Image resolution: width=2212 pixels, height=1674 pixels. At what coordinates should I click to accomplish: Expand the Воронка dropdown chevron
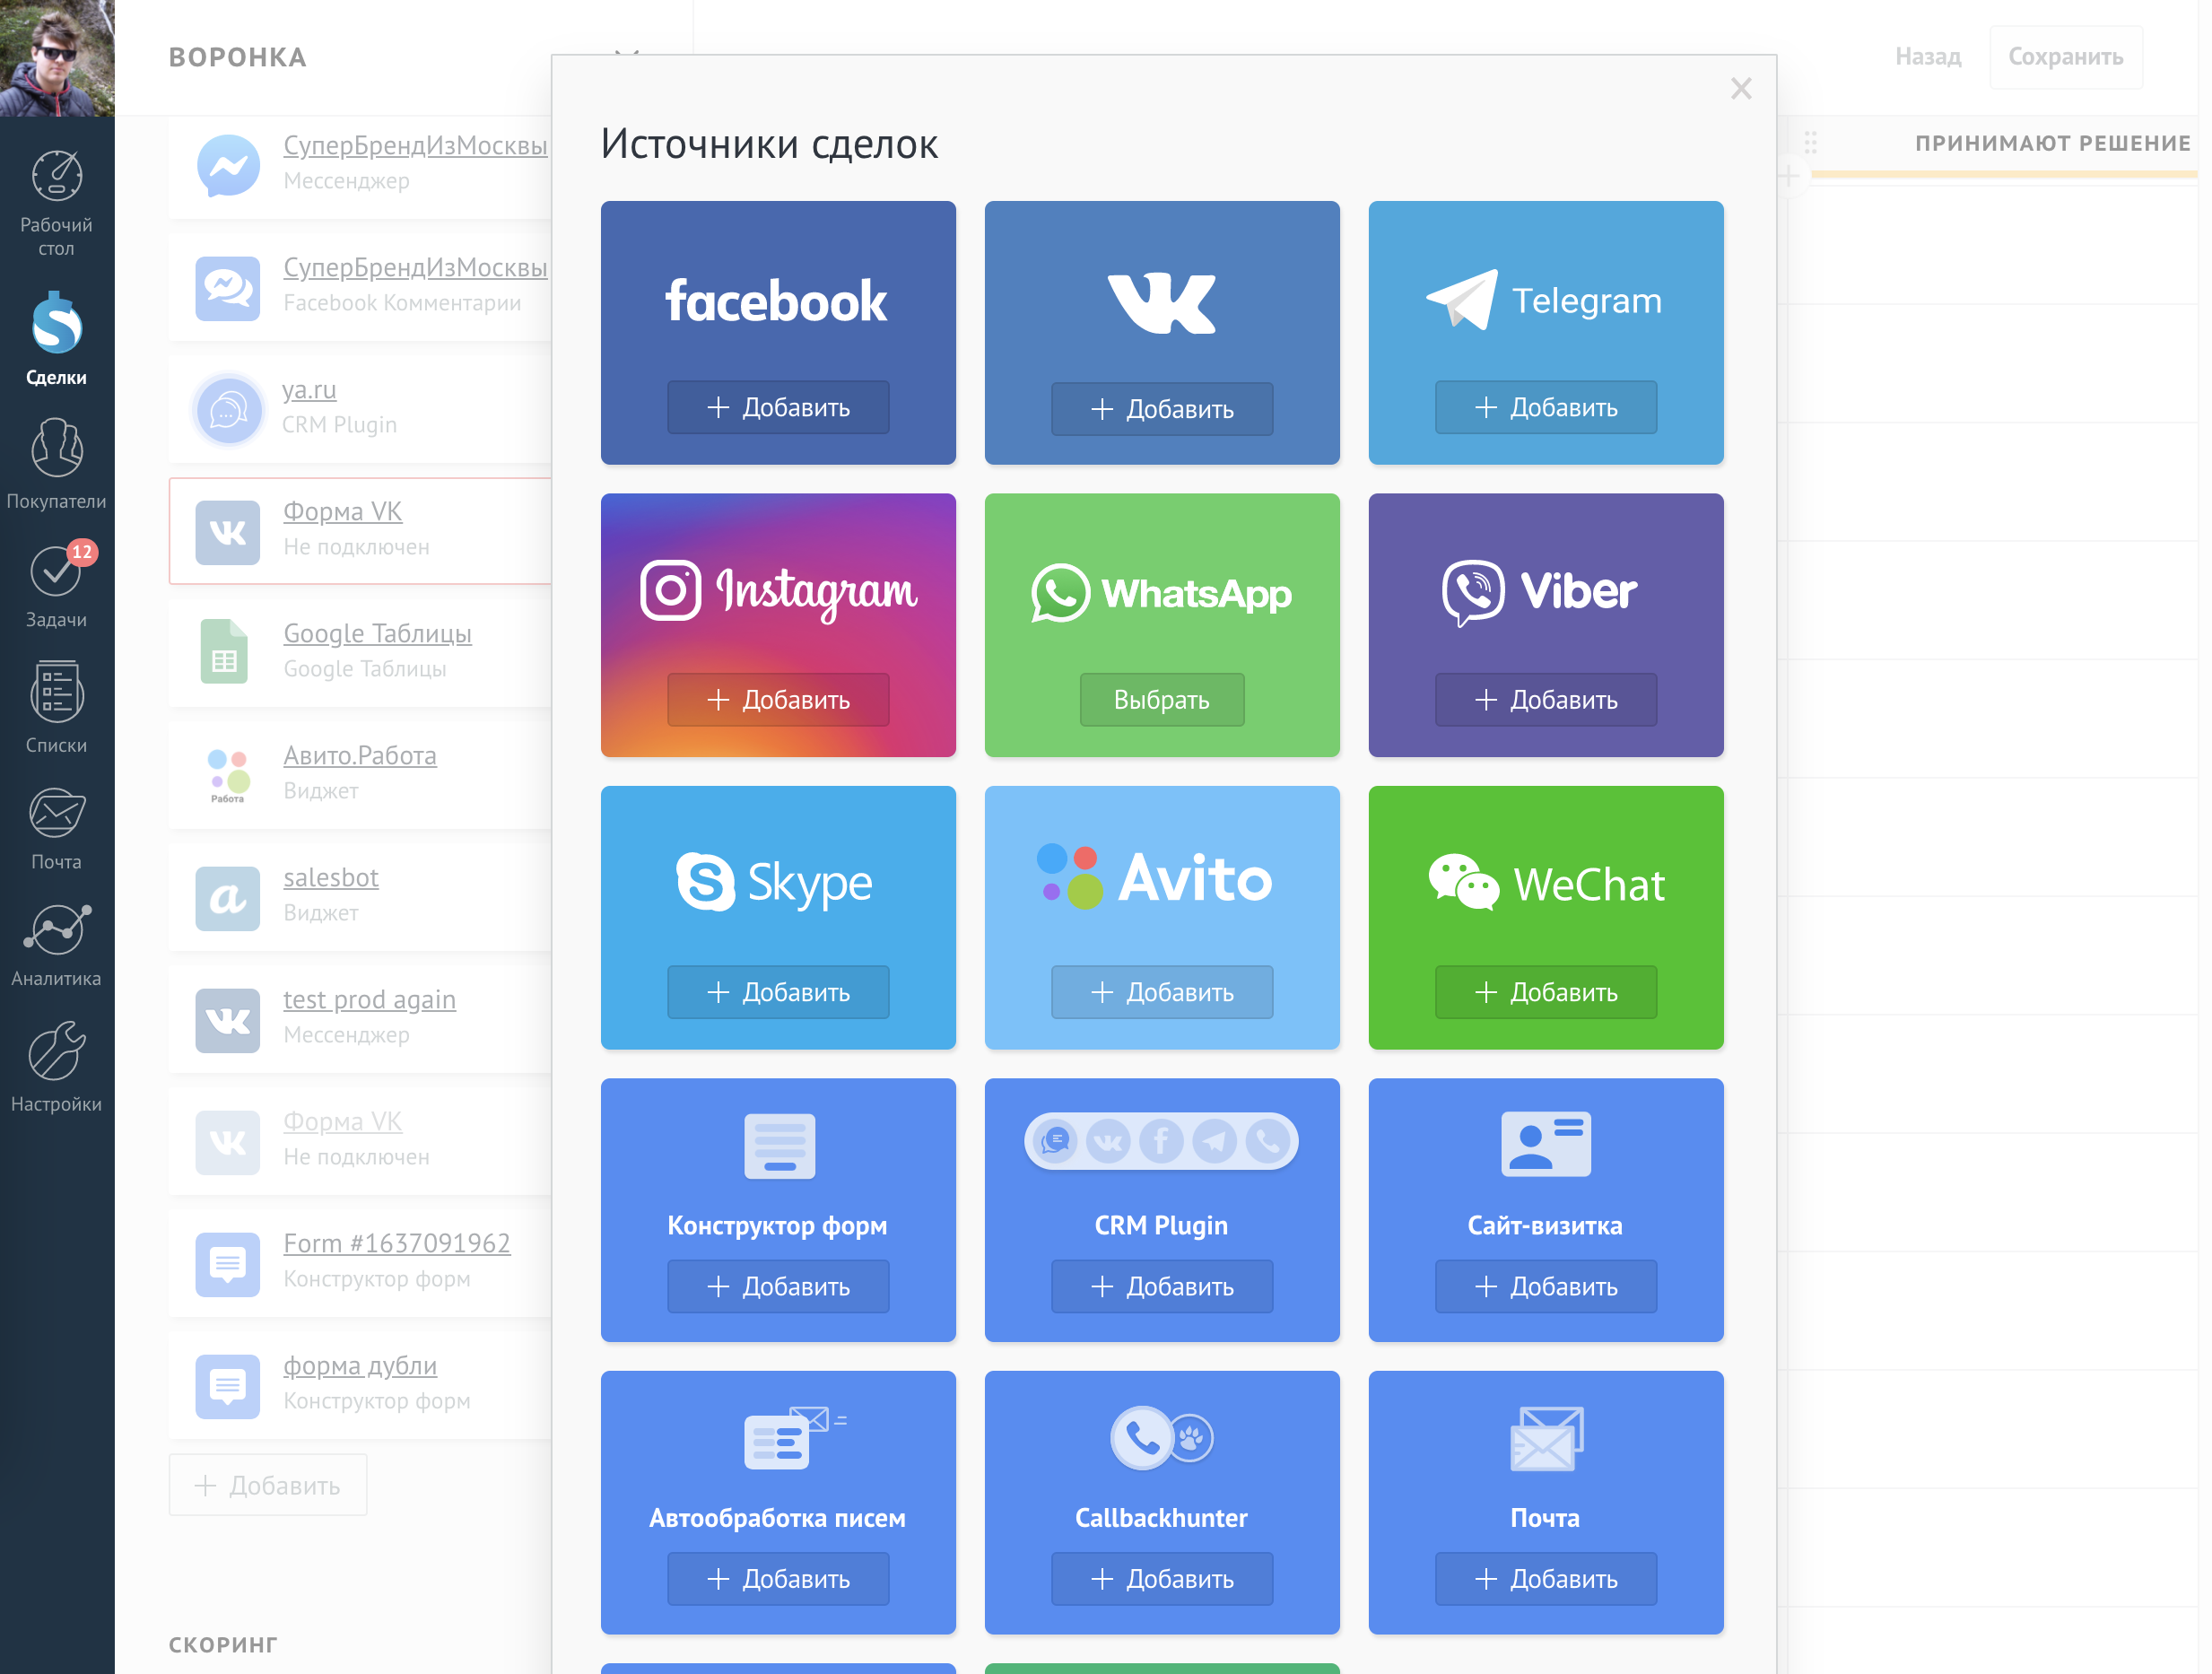pyautogui.click(x=626, y=53)
